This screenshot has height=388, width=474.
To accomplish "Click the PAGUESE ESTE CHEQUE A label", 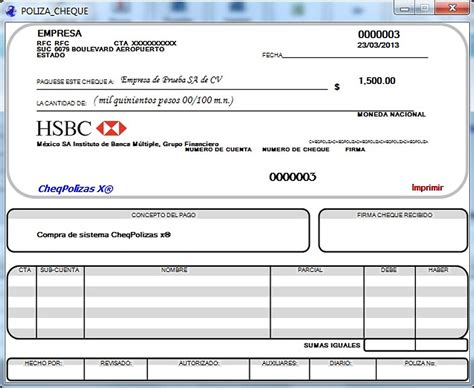I will 75,82.
